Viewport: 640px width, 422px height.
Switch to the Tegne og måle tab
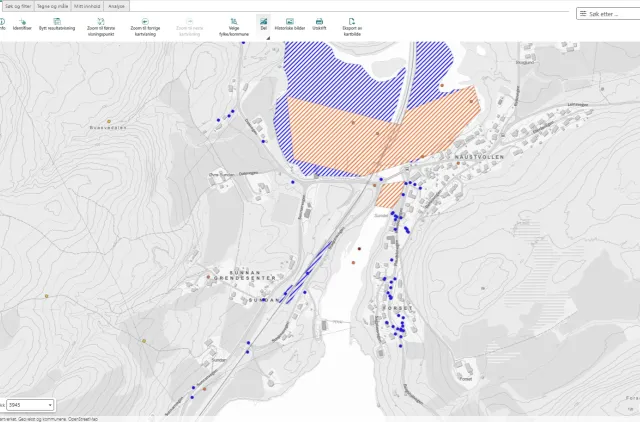pyautogui.click(x=52, y=6)
